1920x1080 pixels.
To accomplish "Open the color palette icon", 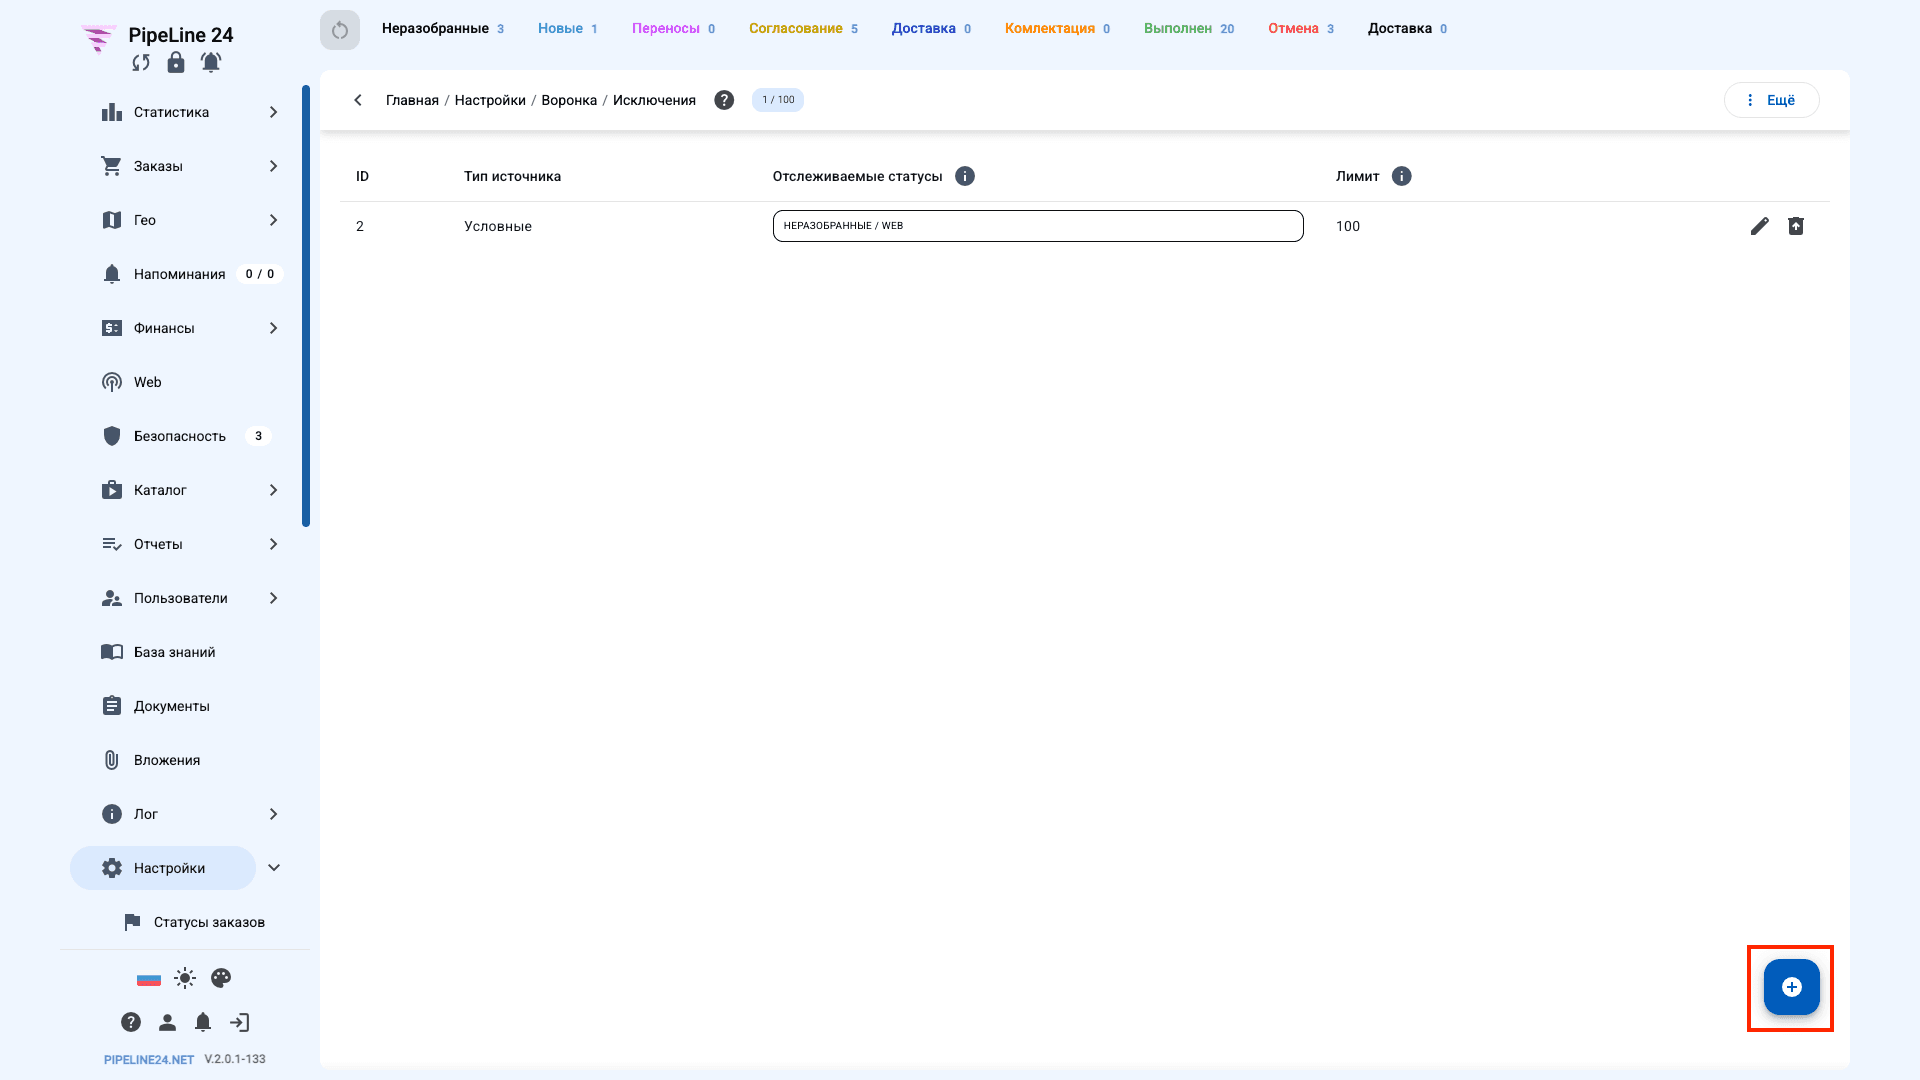I will [x=221, y=978].
